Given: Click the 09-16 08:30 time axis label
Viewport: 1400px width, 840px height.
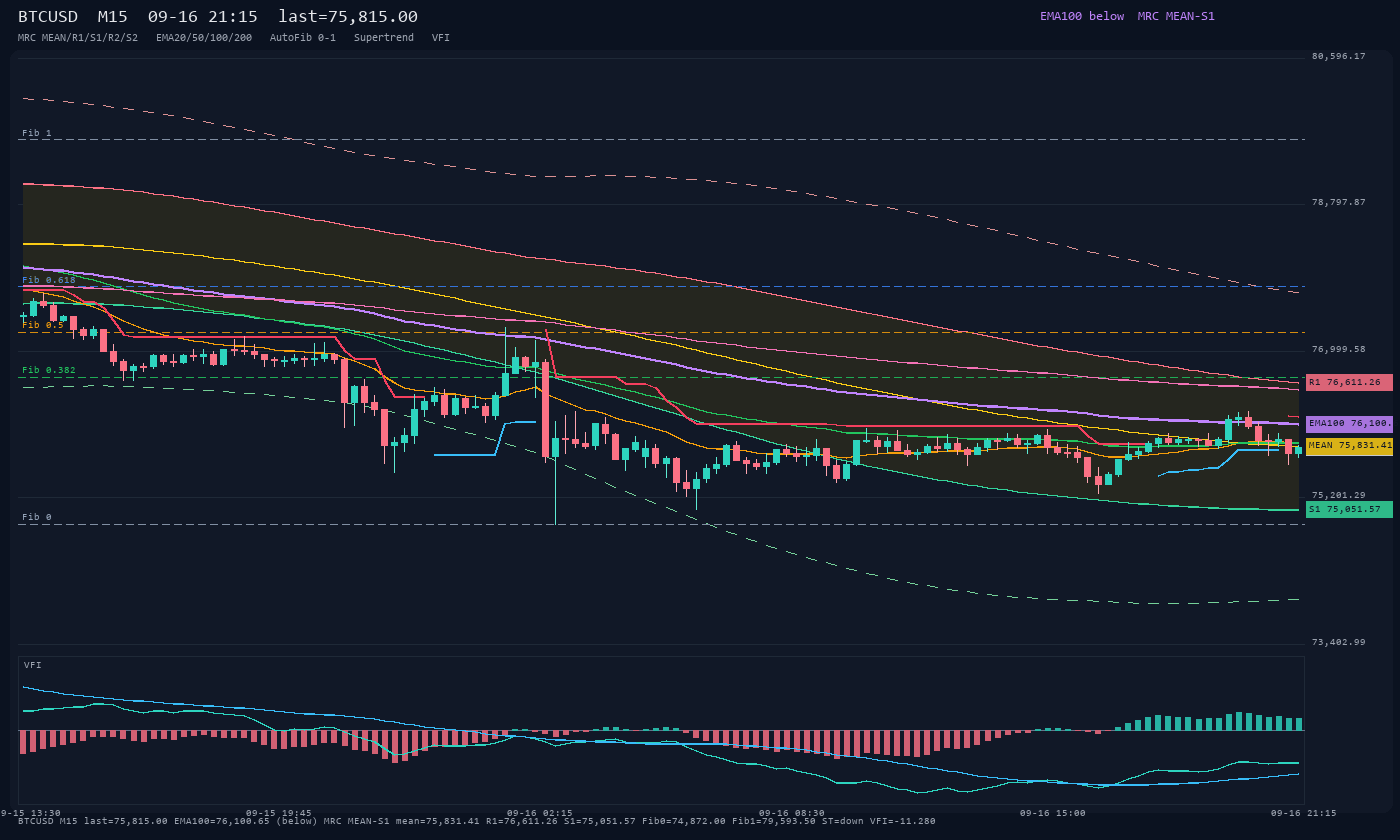Looking at the screenshot, I should click(x=792, y=813).
